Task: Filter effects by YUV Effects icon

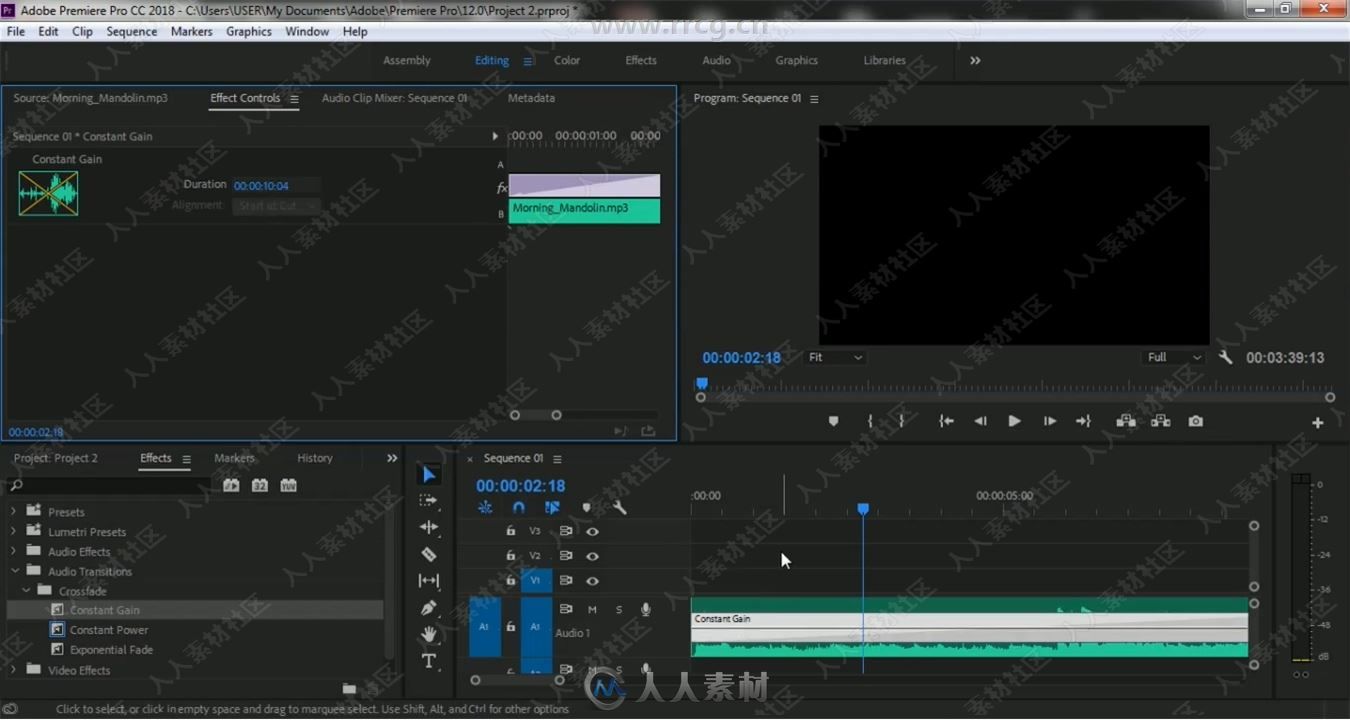Action: (289, 485)
